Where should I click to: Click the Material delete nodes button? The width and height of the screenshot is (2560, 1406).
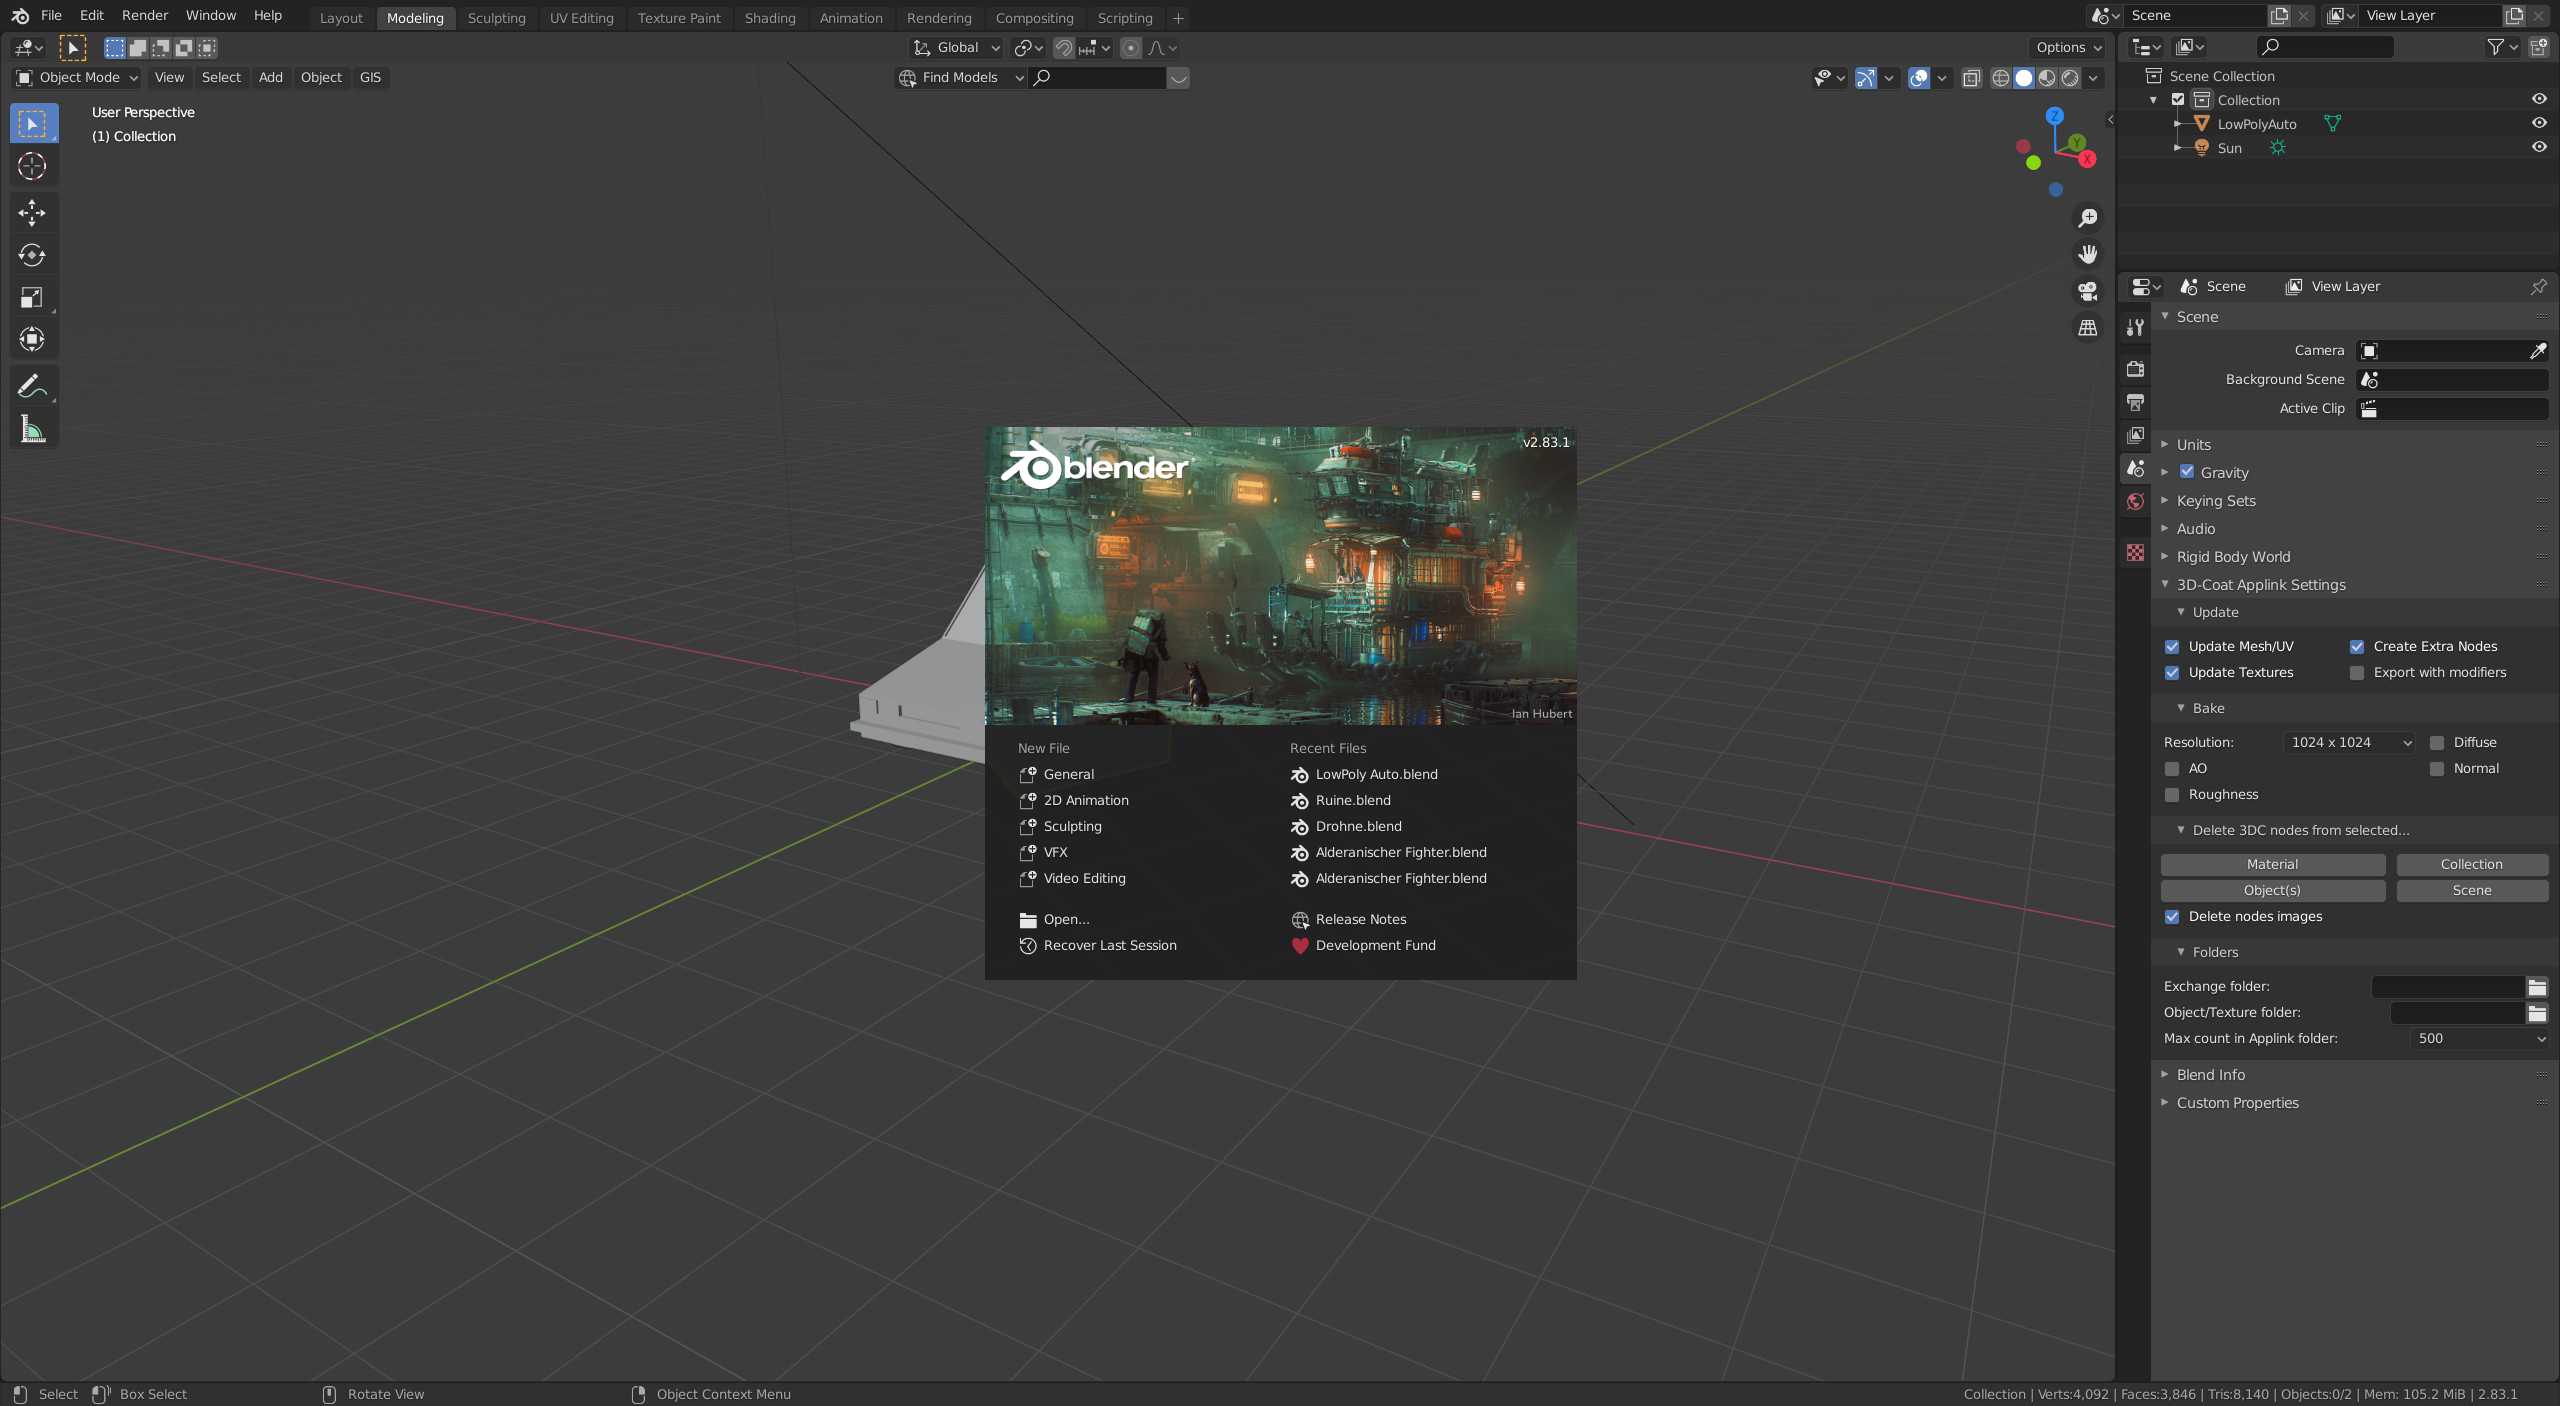tap(2271, 864)
